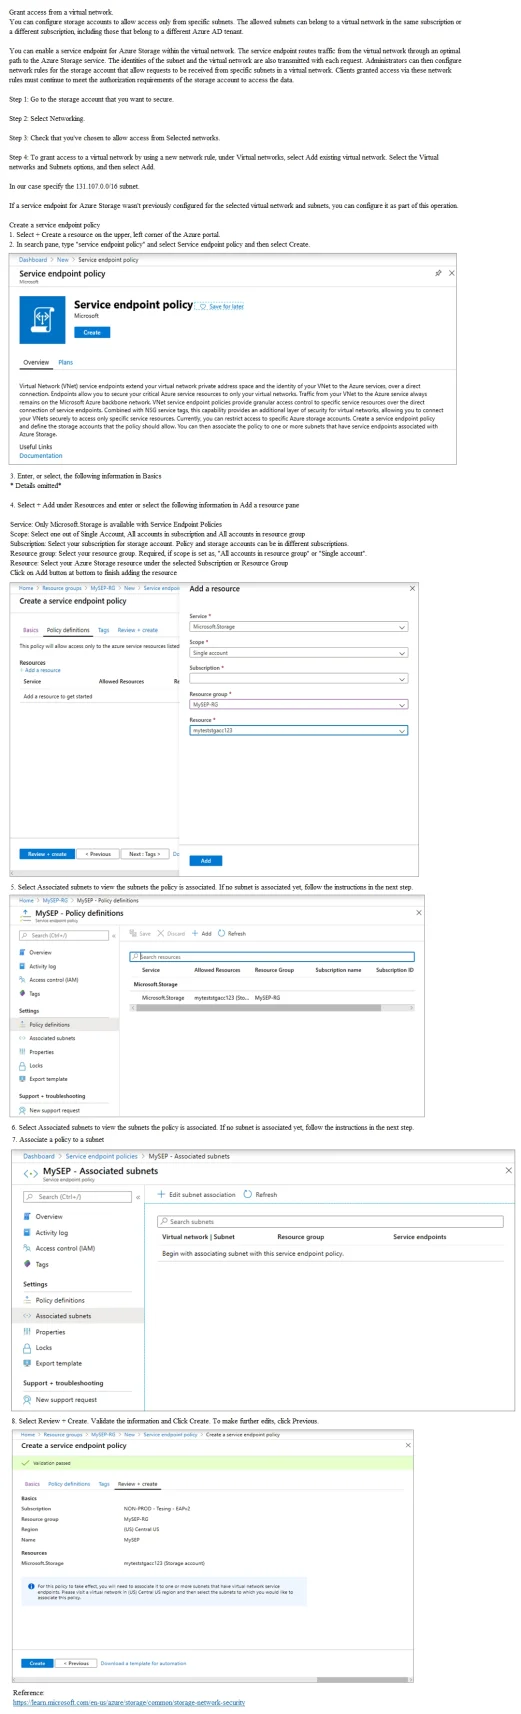Open the Plans tab on the overview page
The image size is (521, 1714).
65,363
